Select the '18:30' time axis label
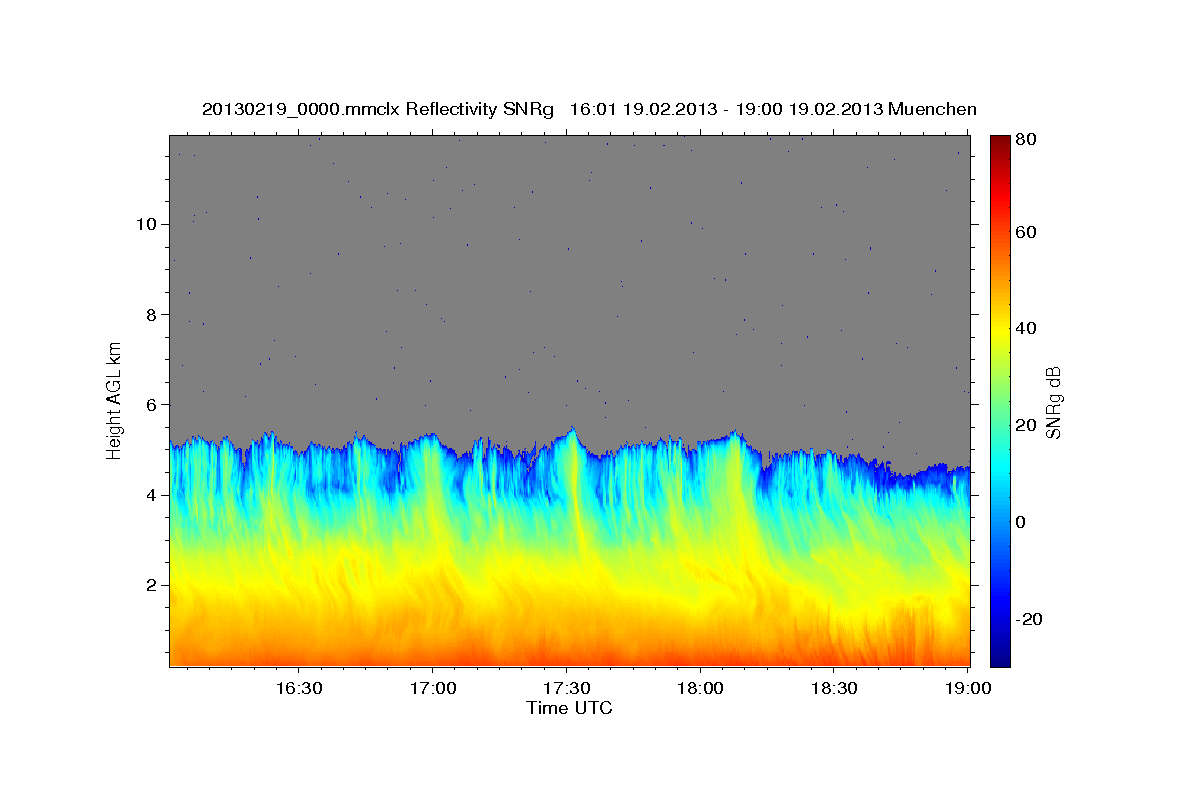The image size is (1200, 800). (x=834, y=688)
